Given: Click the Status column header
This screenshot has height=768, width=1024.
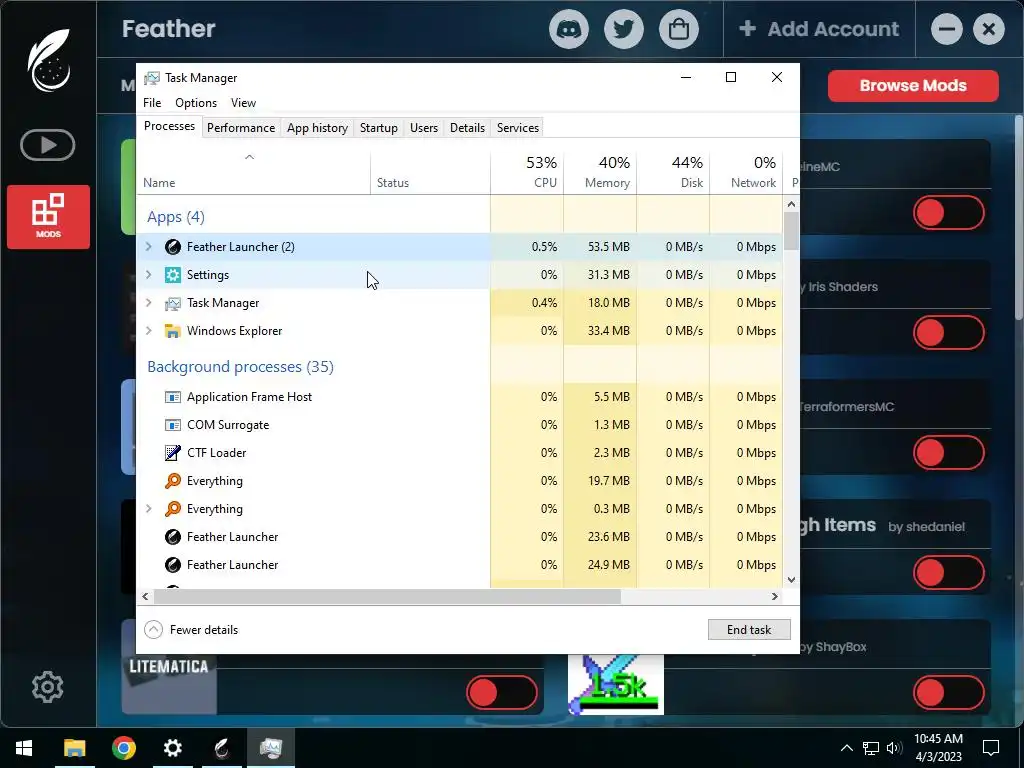Looking at the screenshot, I should tap(430, 173).
